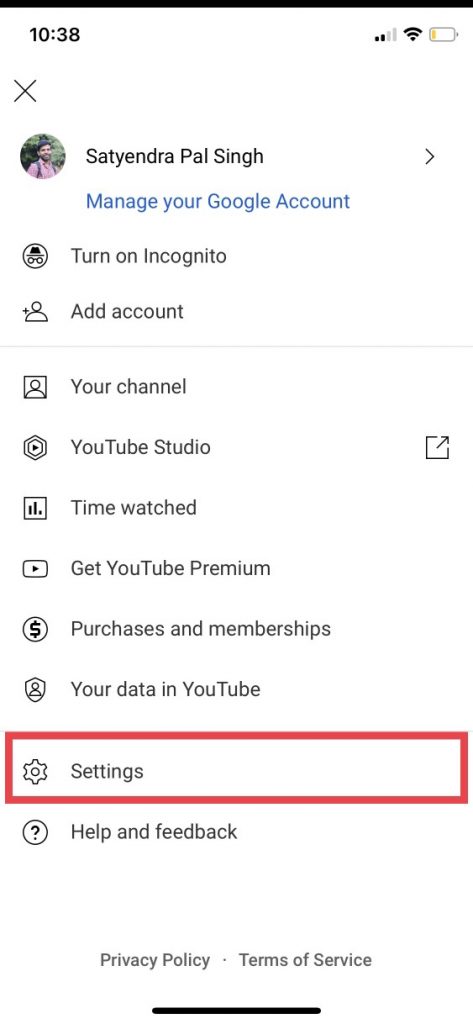Screen dimensions: 473x1024
Task: Open the Terms of Service link
Action: point(305,960)
